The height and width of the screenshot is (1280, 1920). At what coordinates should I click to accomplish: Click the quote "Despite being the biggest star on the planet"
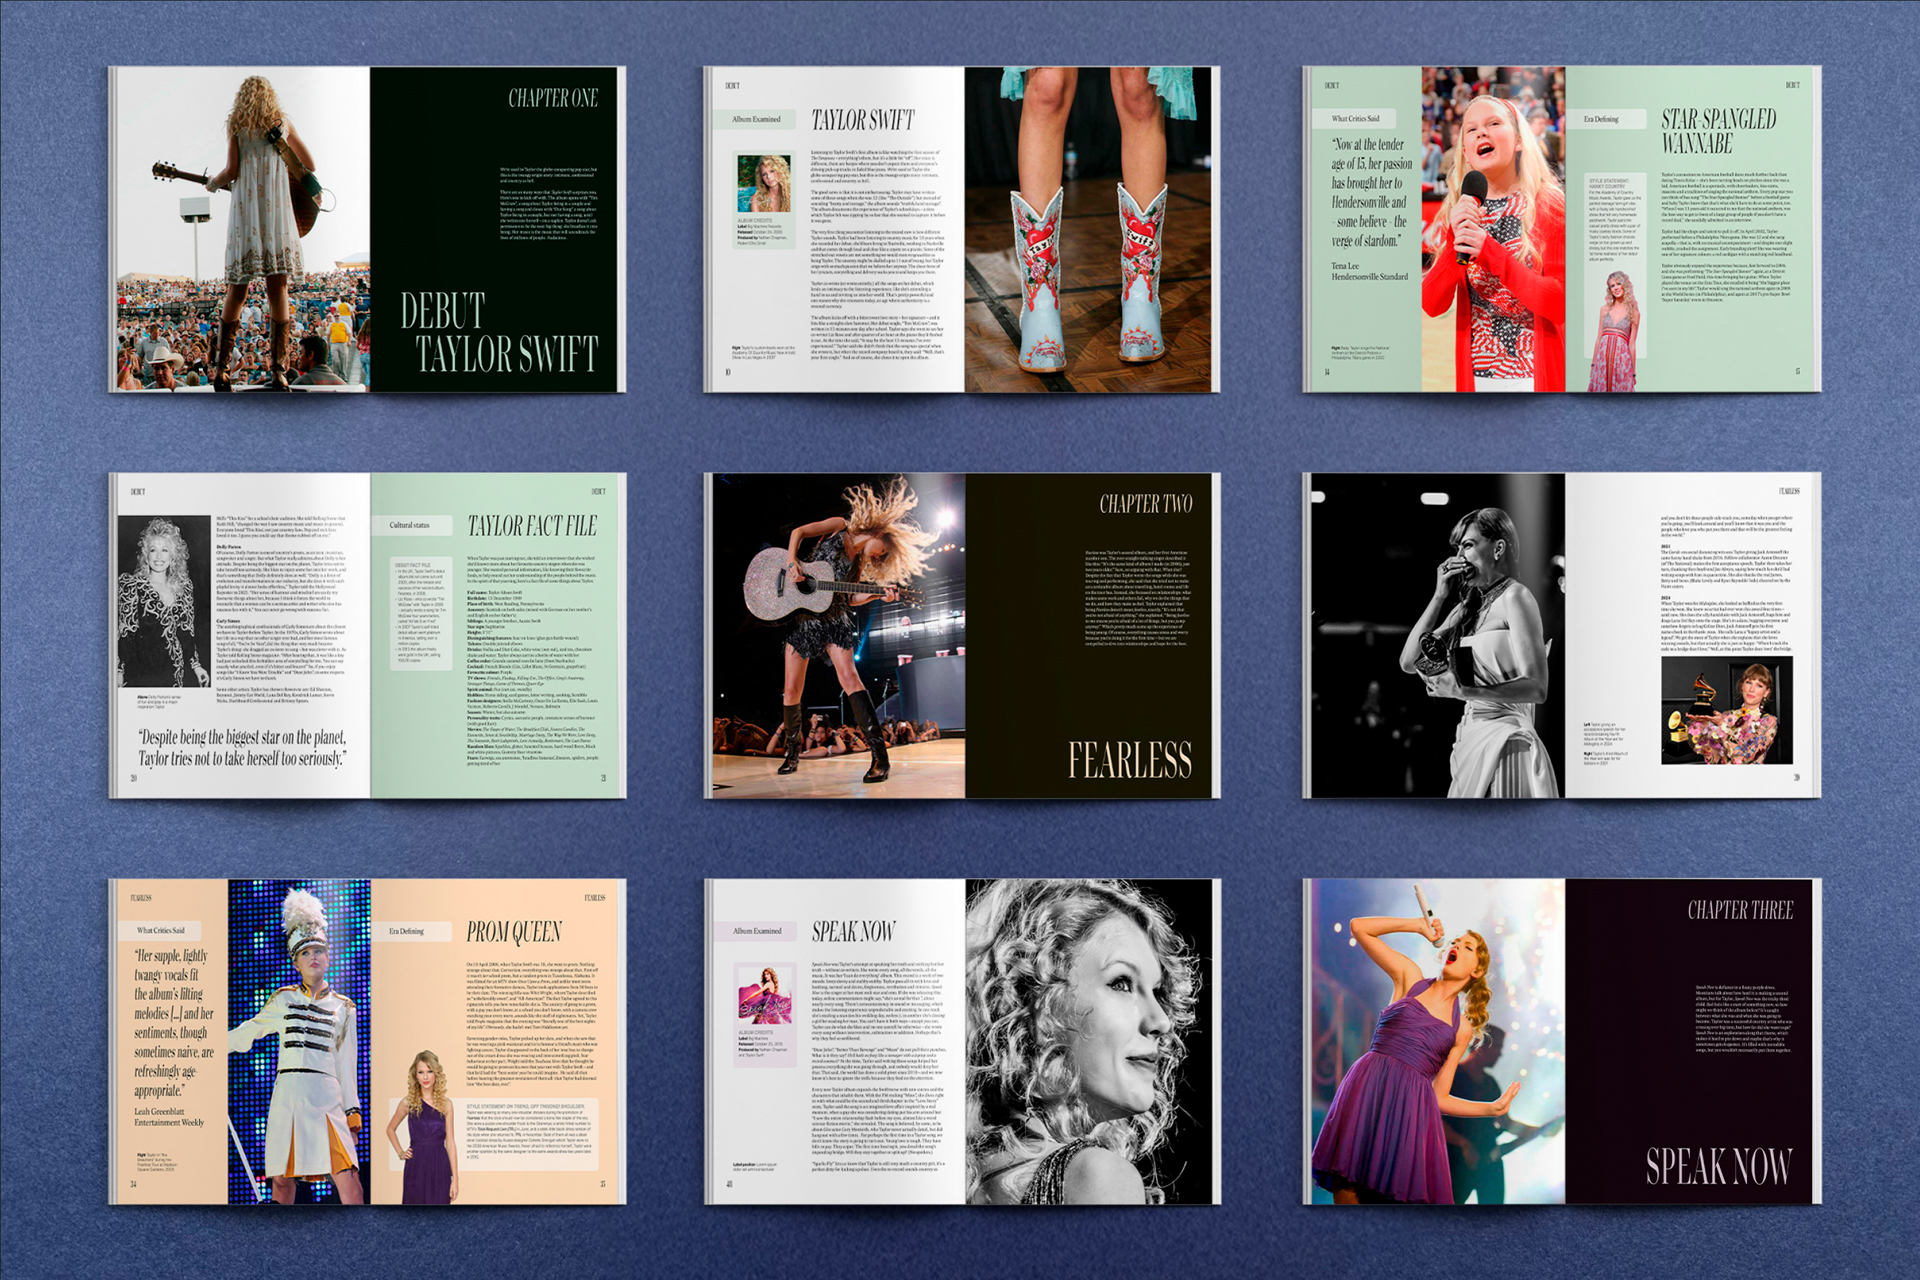tap(241, 748)
